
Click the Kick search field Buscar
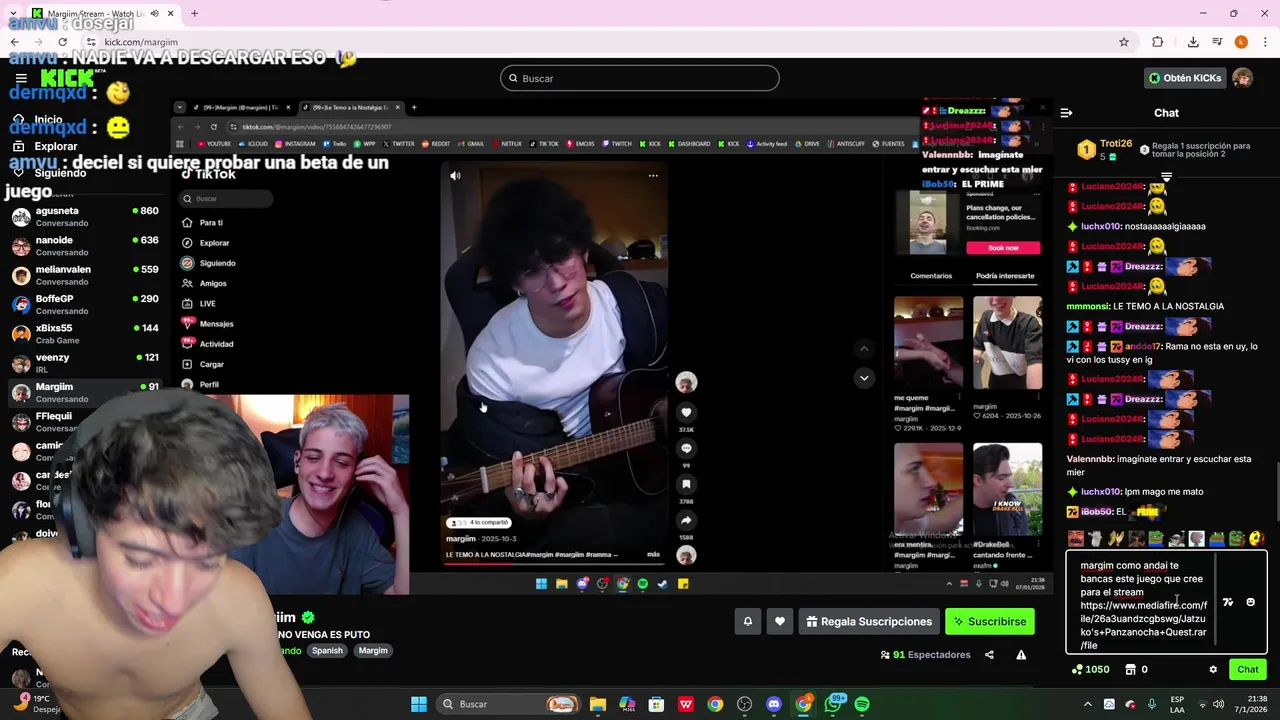640,78
